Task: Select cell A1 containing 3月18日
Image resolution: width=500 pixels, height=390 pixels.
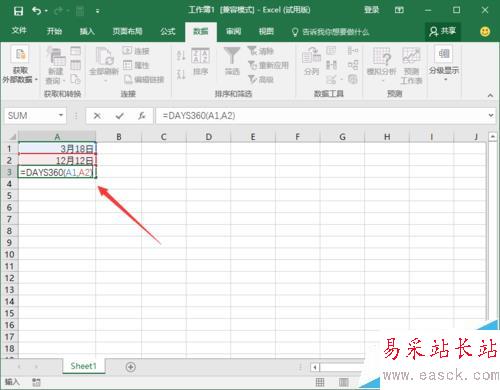Action: tap(57, 148)
